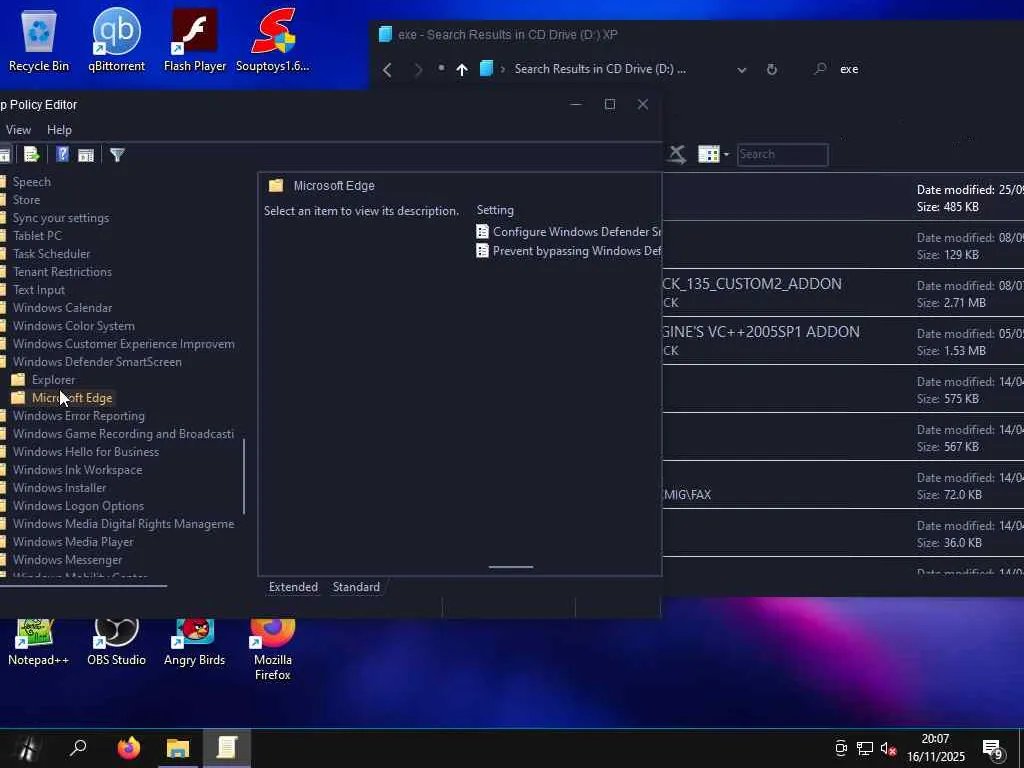Select the Windows Logon Options tree node
1024x768 pixels.
point(78,506)
